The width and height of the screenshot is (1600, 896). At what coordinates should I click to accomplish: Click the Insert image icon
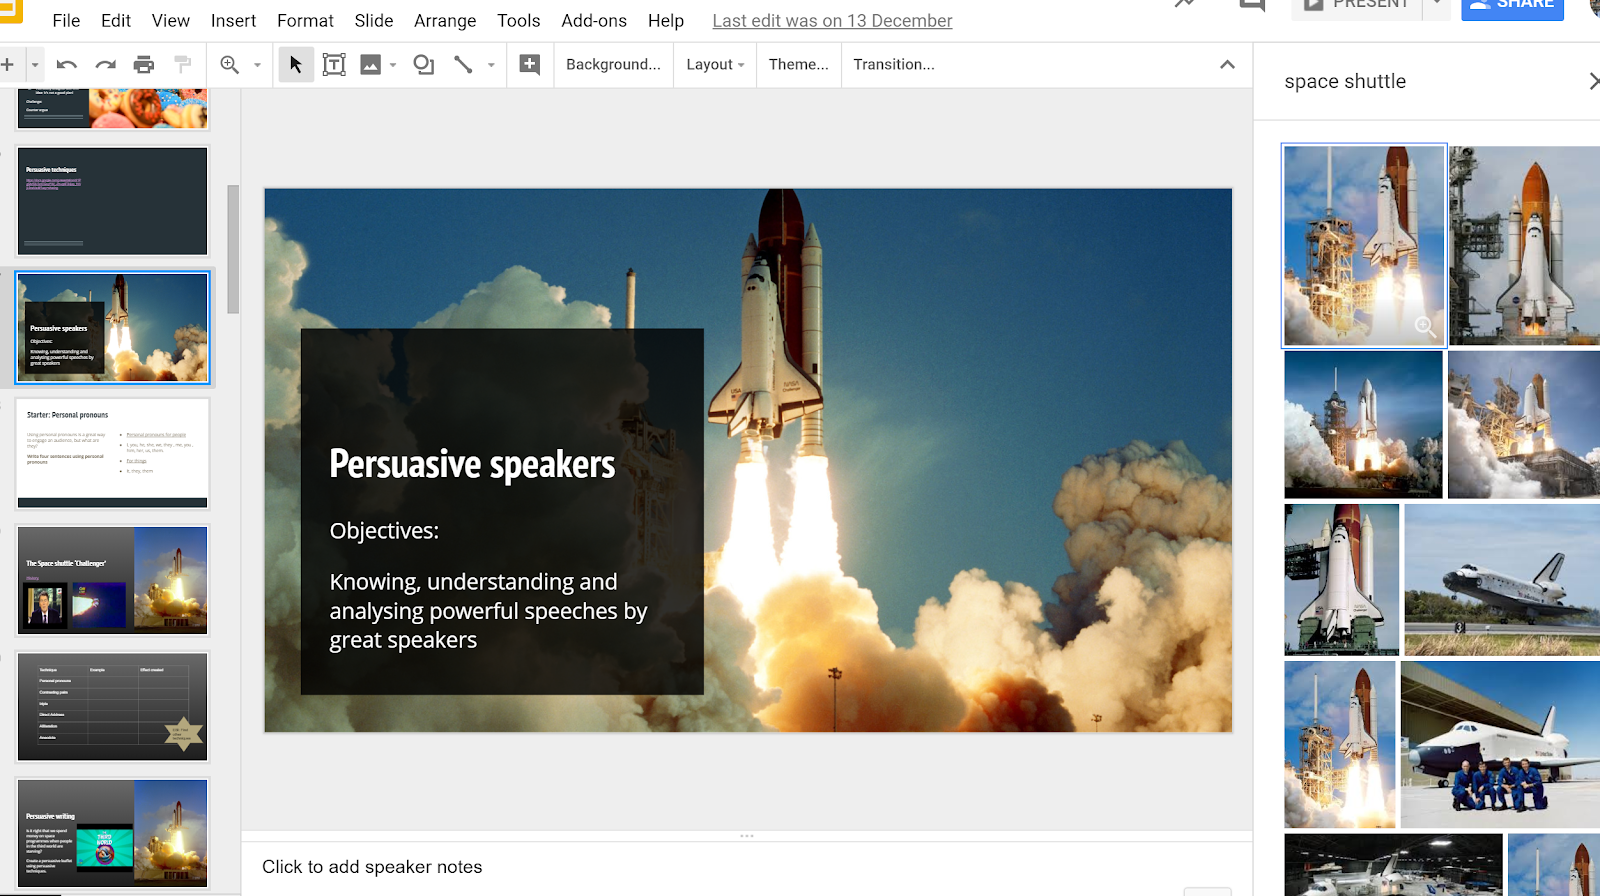(371, 65)
